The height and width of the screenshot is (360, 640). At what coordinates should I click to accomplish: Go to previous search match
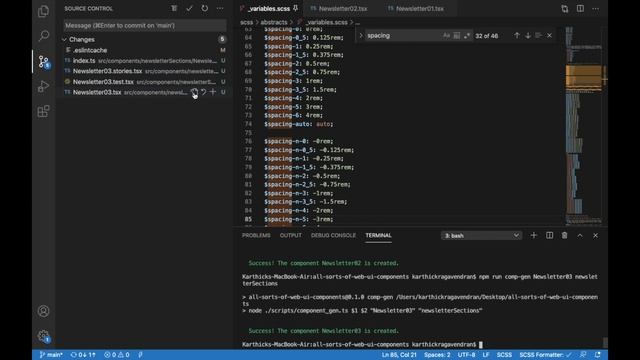pos(517,36)
